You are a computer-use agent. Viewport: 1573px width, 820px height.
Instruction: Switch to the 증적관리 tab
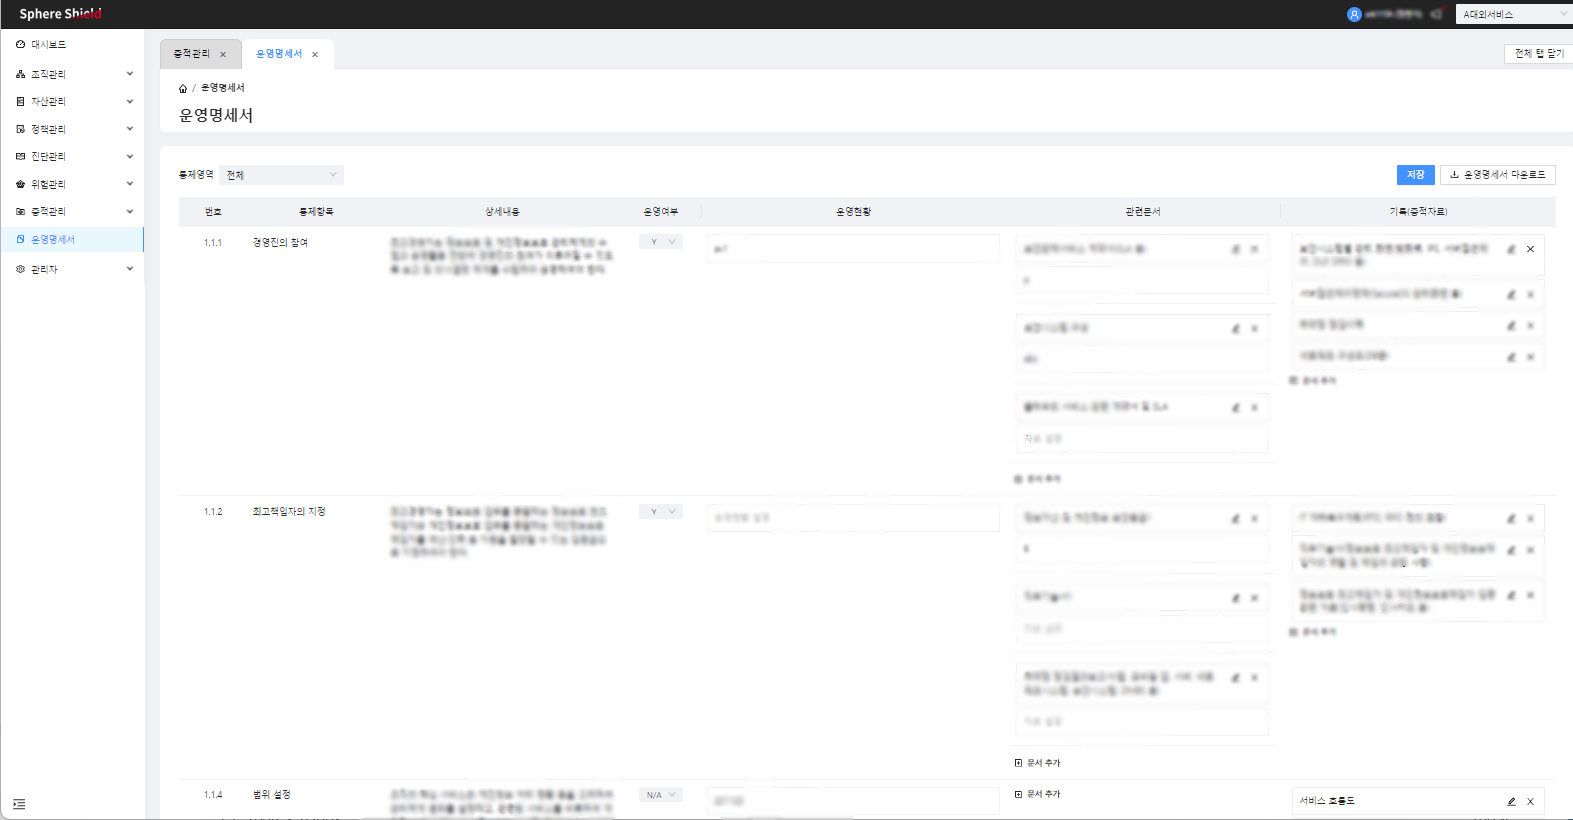pos(192,54)
